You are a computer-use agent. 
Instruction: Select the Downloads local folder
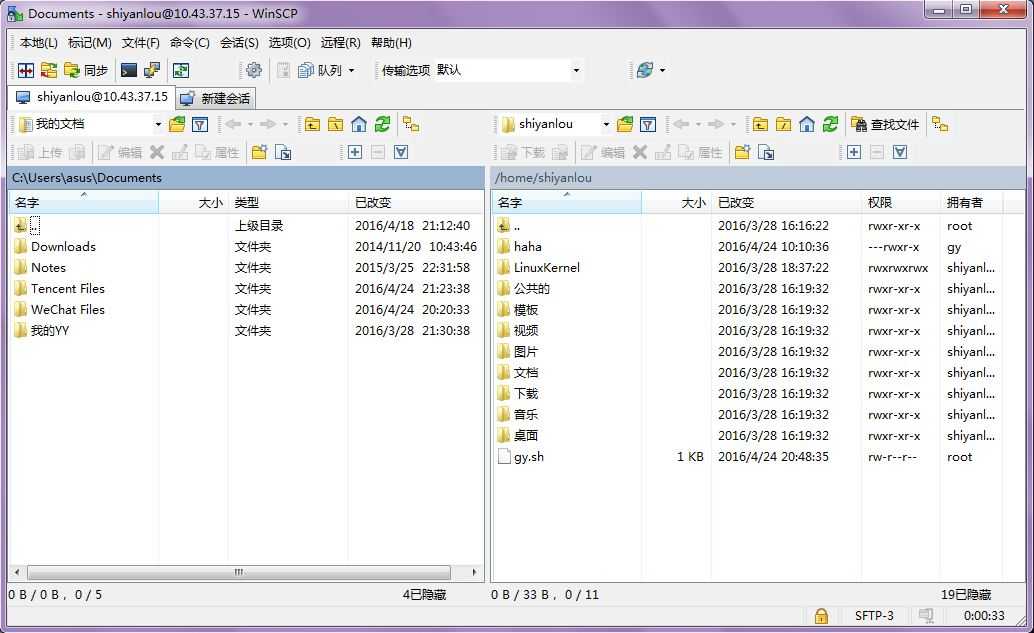click(x=63, y=247)
